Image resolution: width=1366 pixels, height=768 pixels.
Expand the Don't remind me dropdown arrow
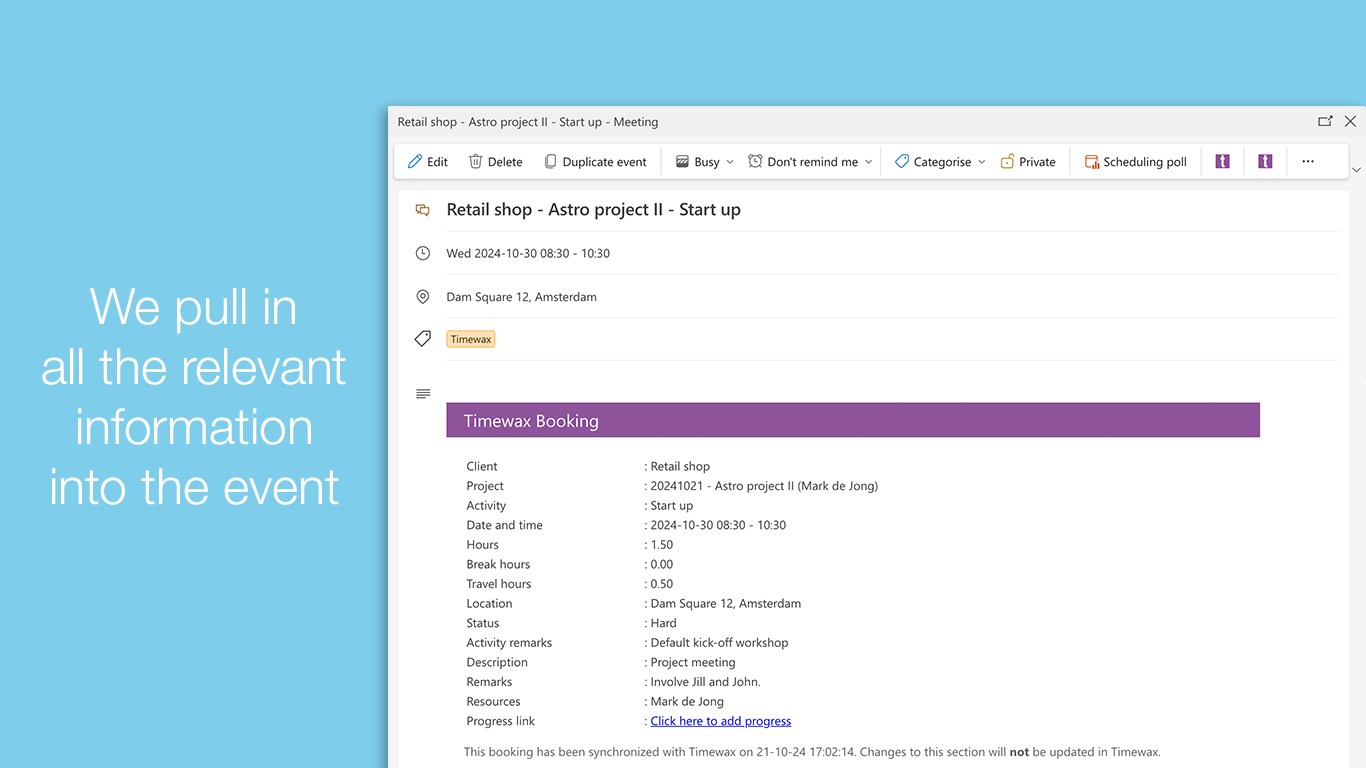(868, 162)
